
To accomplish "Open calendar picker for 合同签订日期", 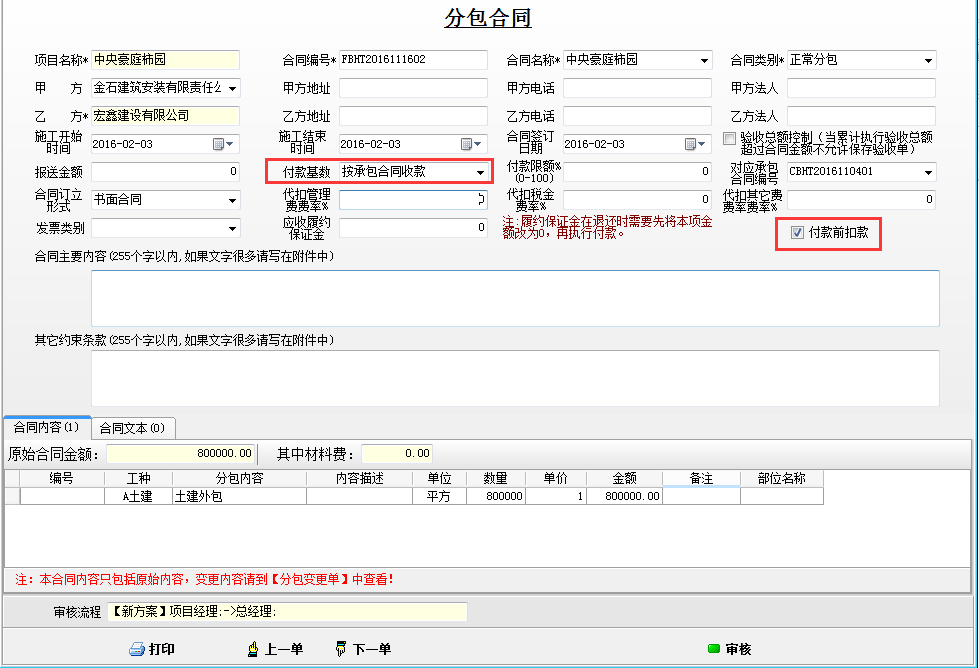I will [x=691, y=144].
